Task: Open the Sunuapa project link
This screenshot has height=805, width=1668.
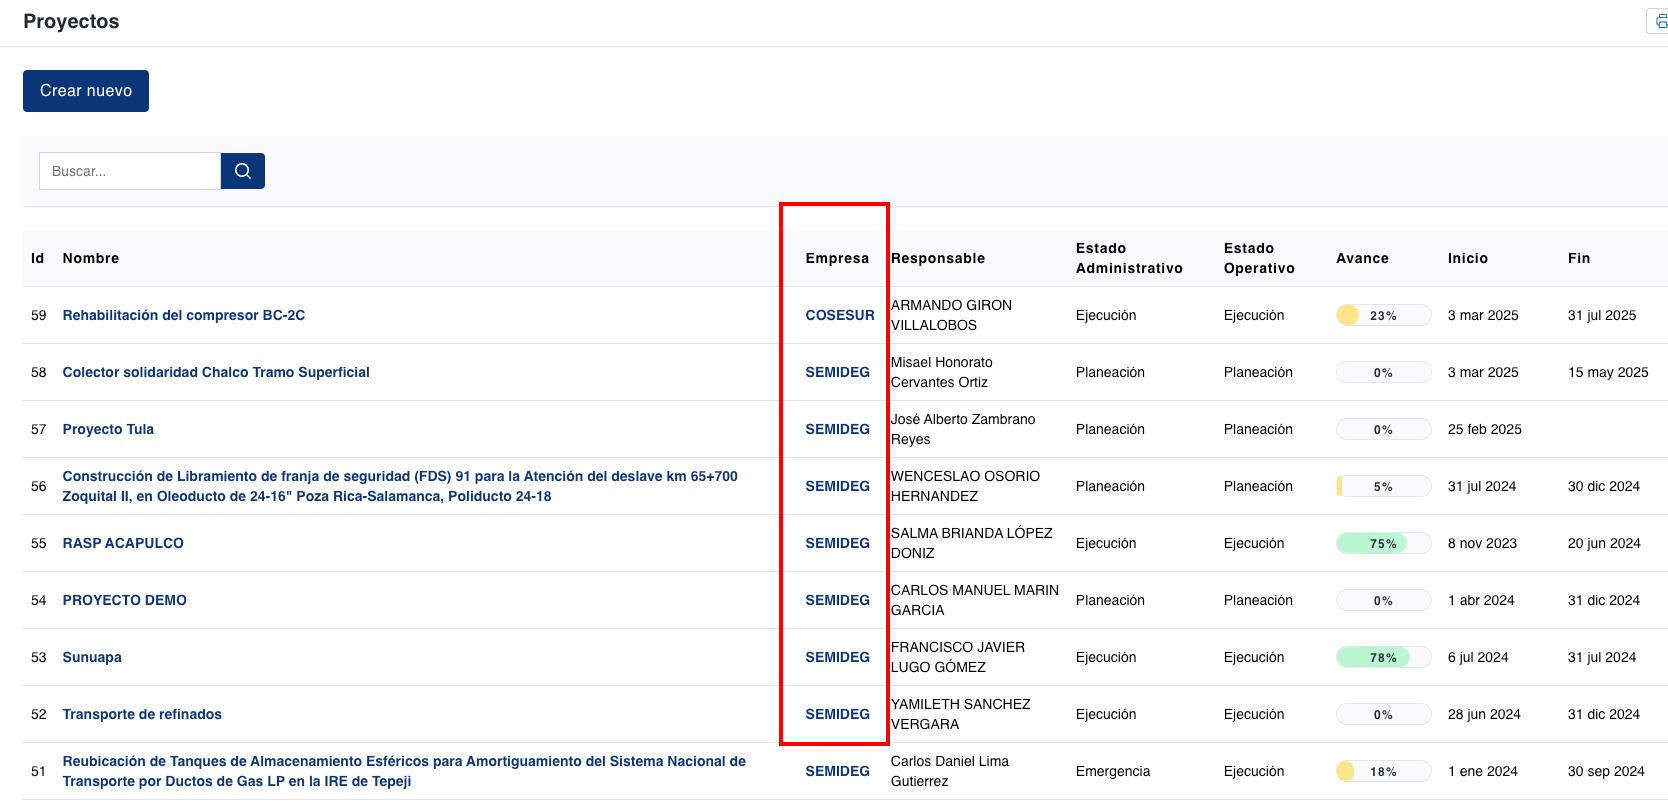Action: (92, 657)
